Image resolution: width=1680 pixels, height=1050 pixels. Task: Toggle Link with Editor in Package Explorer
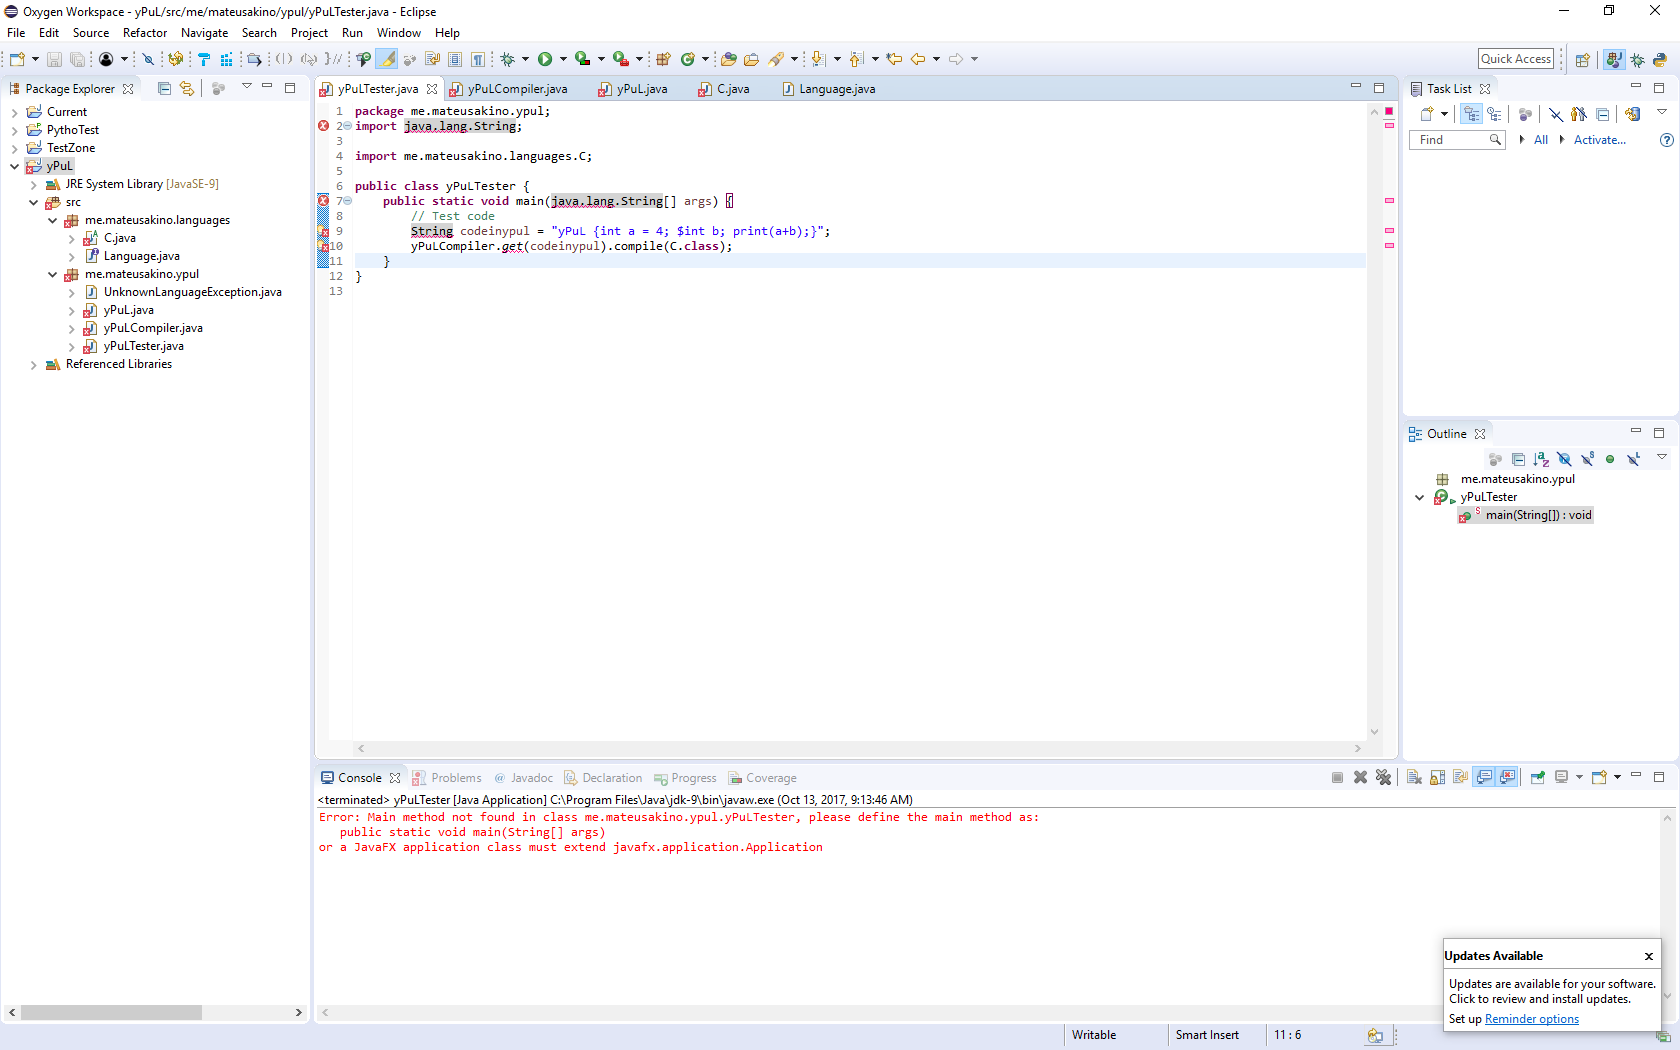click(x=187, y=88)
